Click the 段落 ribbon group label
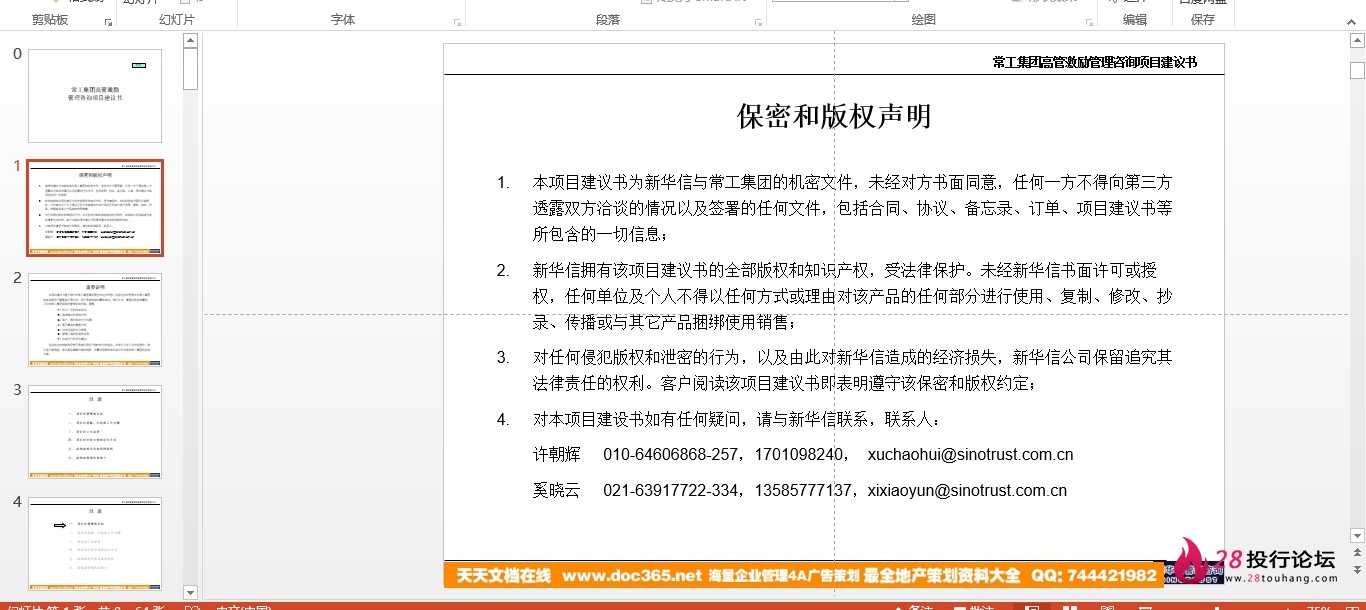 tap(608, 20)
